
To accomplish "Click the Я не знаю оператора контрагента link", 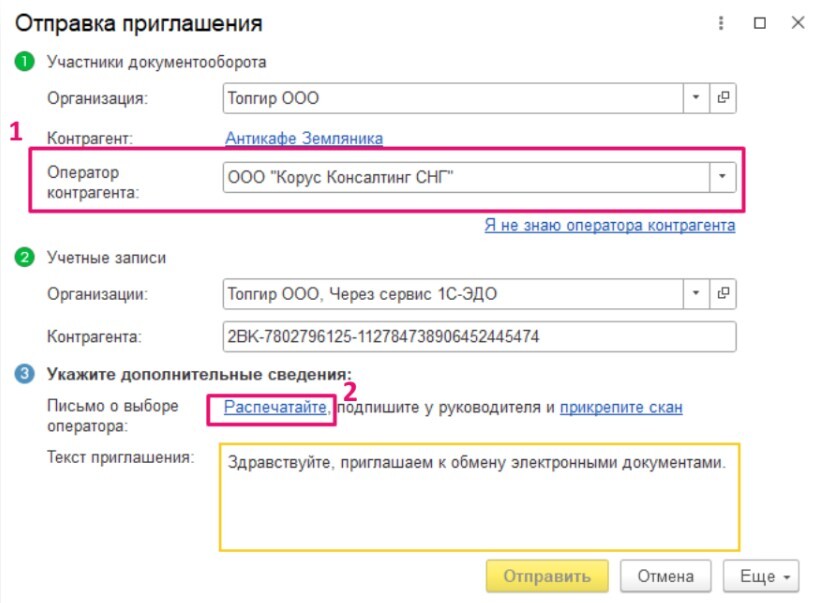I will tap(609, 225).
